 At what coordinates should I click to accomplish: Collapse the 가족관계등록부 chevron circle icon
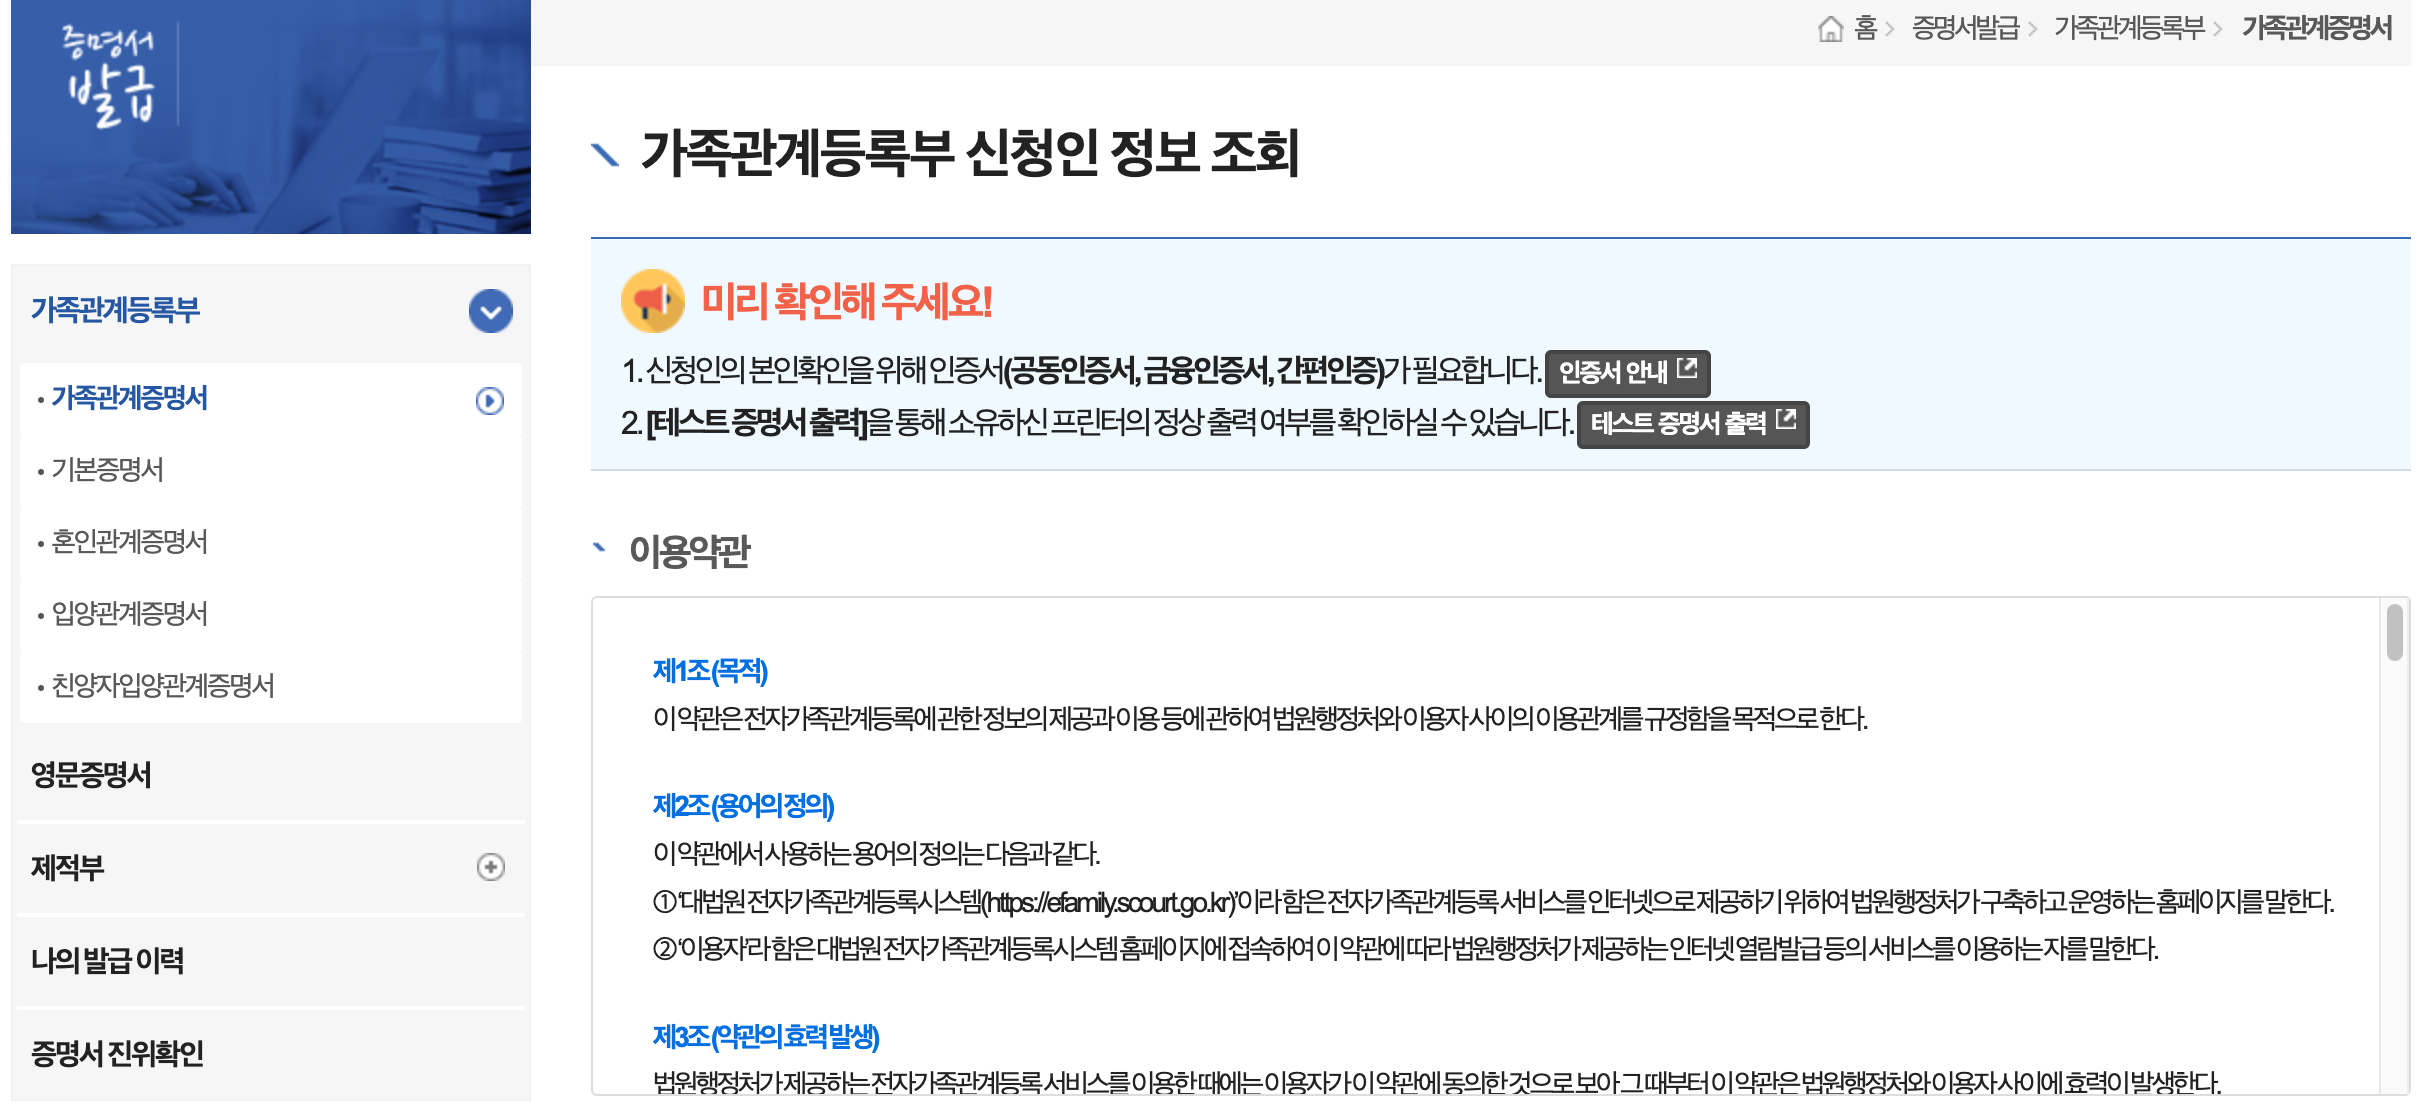490,312
